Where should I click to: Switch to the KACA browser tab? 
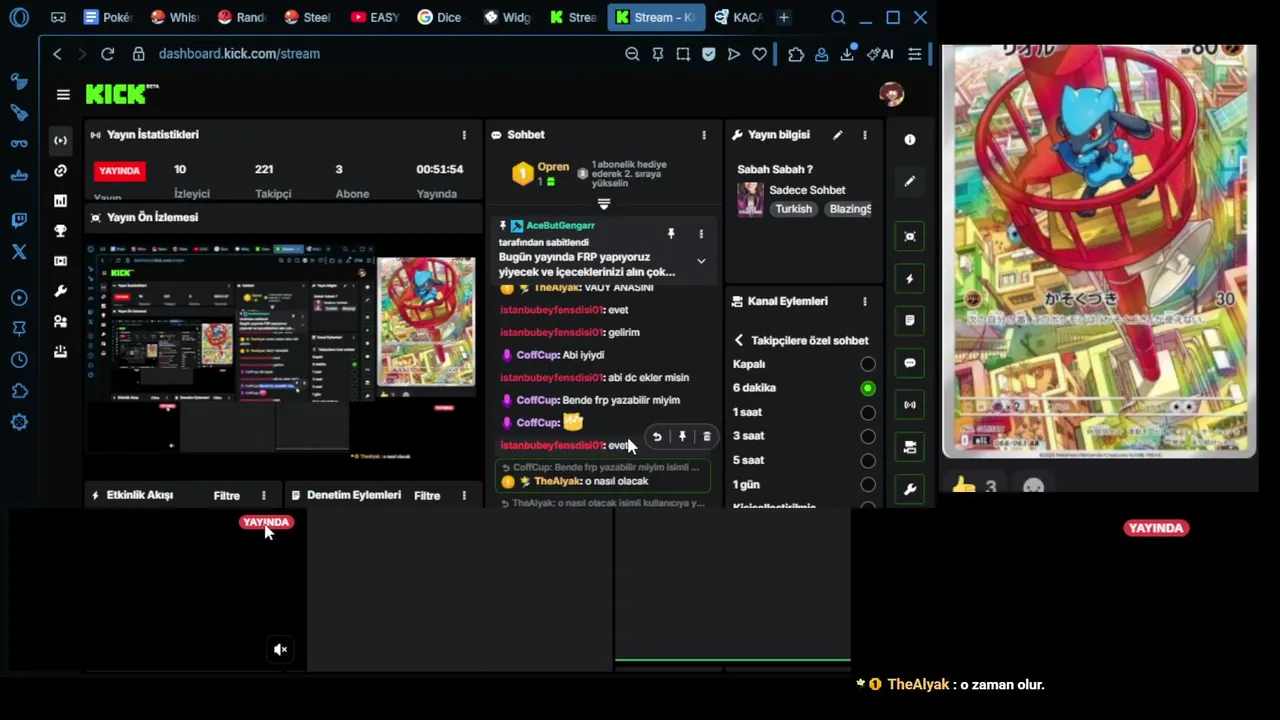tap(739, 17)
